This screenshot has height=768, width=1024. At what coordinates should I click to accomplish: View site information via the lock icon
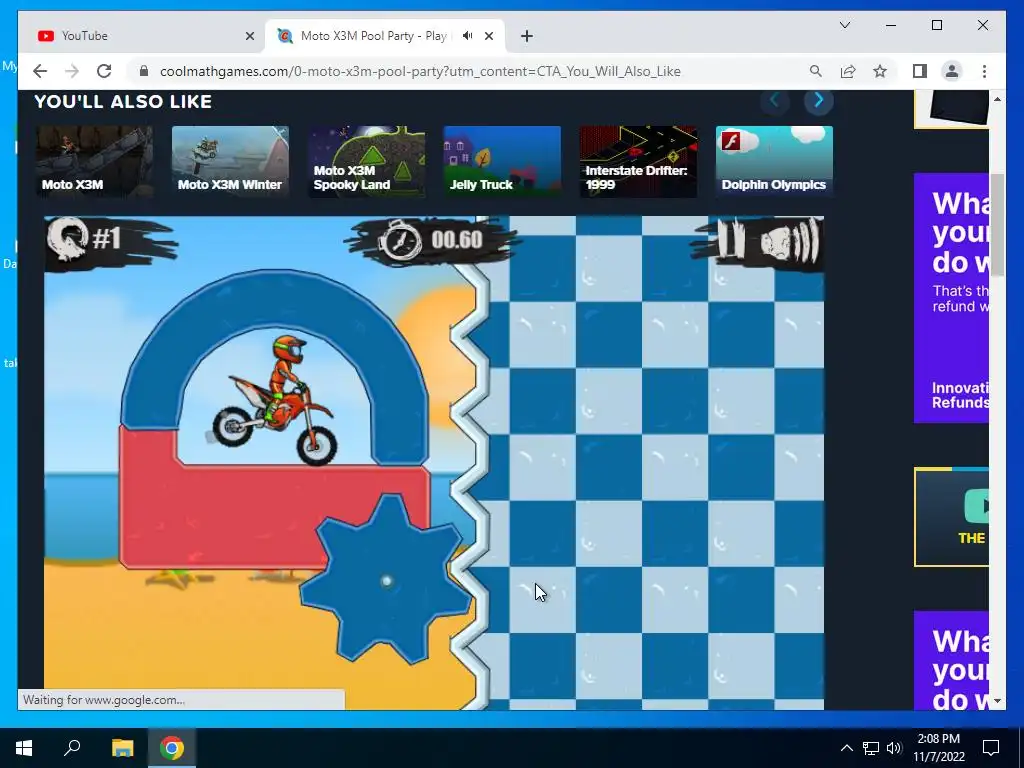click(x=144, y=71)
